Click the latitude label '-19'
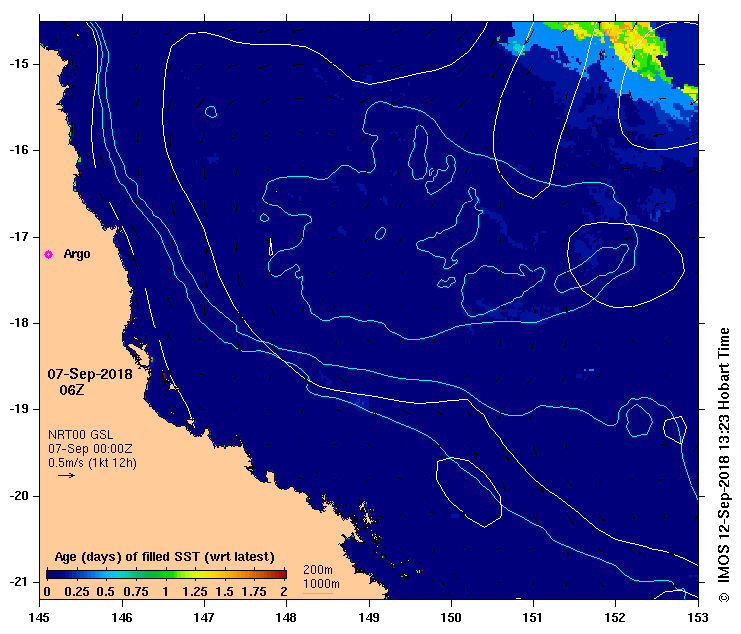The image size is (741, 634). pyautogui.click(x=18, y=409)
